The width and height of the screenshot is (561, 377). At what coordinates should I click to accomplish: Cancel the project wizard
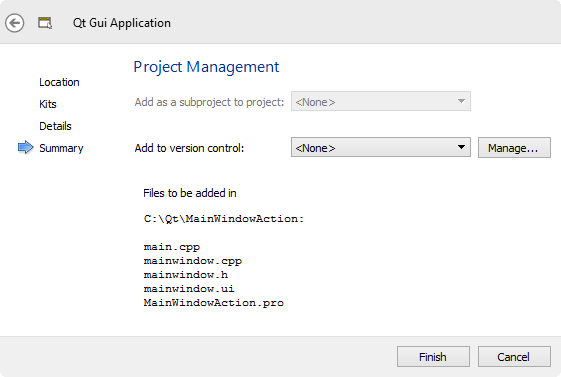pyautogui.click(x=514, y=357)
